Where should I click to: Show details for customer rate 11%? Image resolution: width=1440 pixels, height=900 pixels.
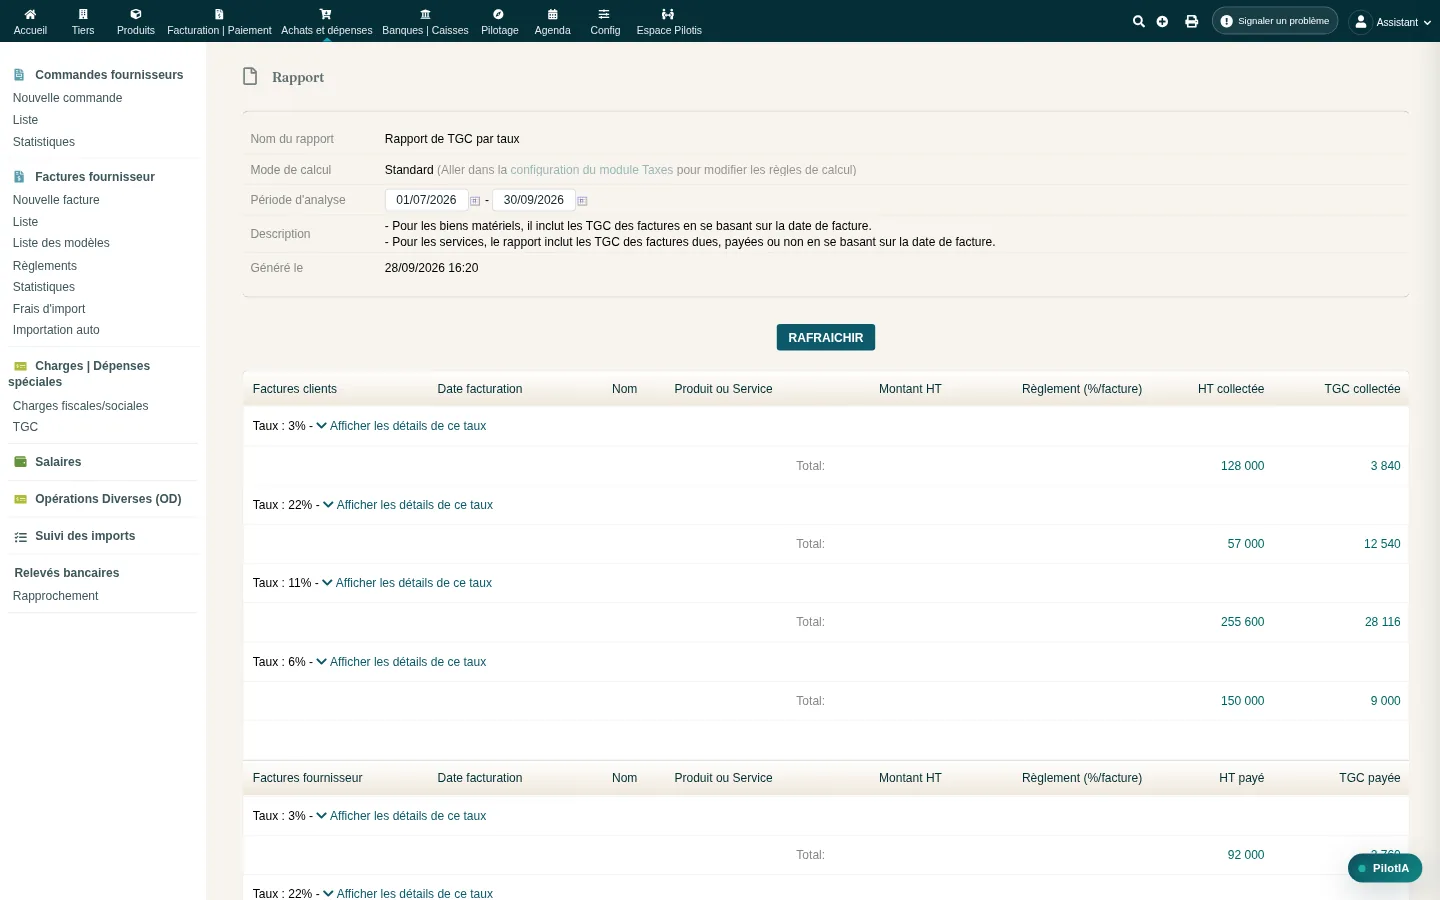point(407,583)
